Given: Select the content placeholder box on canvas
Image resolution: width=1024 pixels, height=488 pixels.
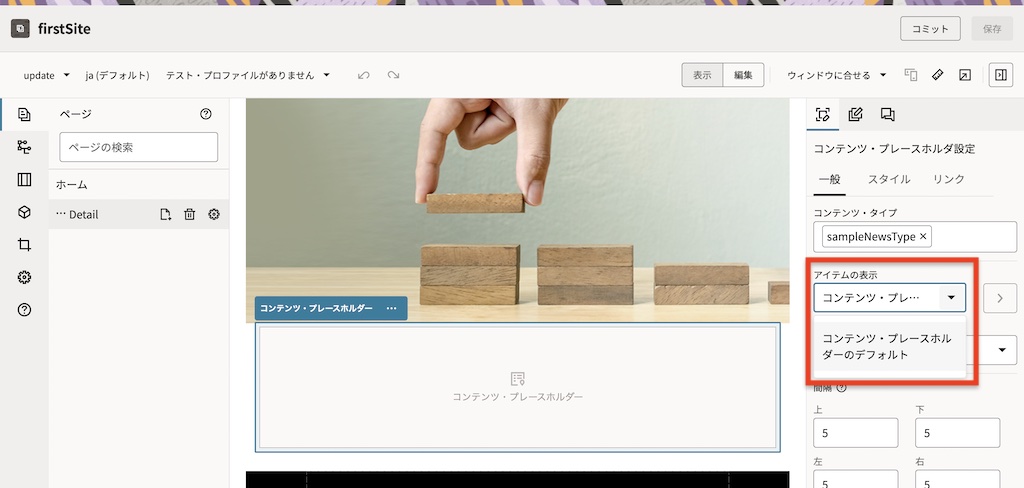Looking at the screenshot, I should (x=517, y=387).
